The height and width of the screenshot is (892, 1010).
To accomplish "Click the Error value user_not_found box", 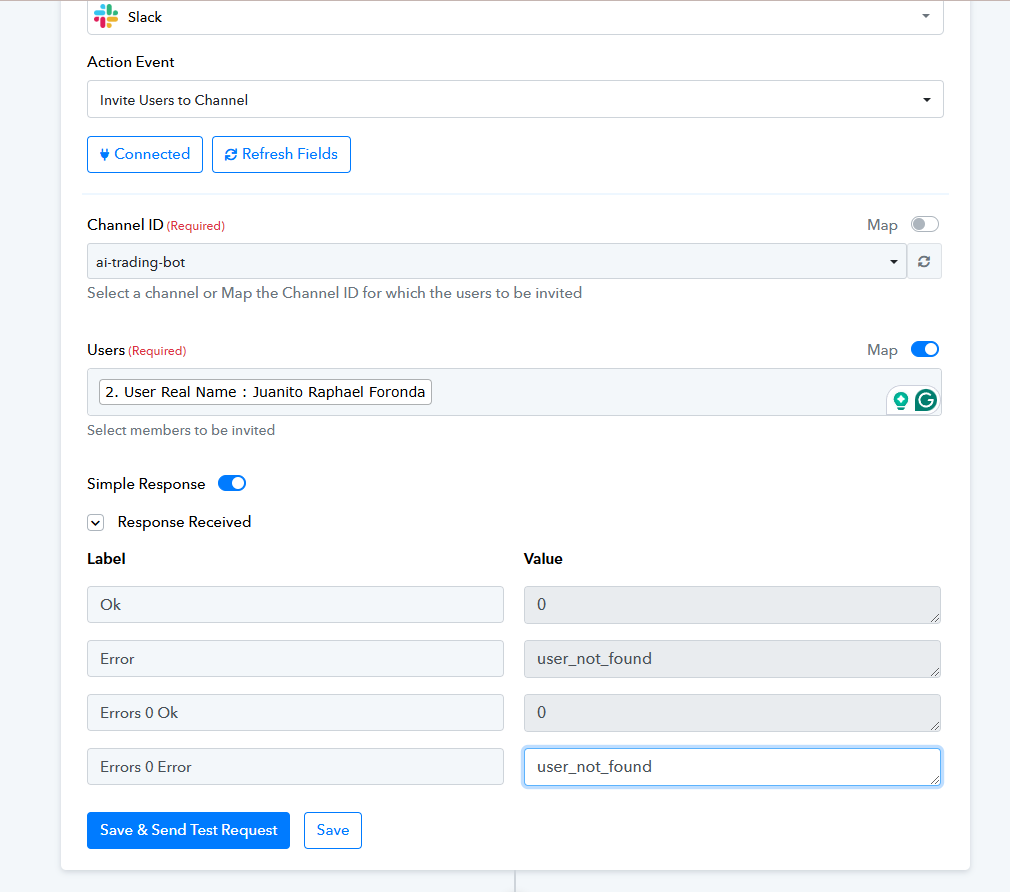I will (x=732, y=659).
